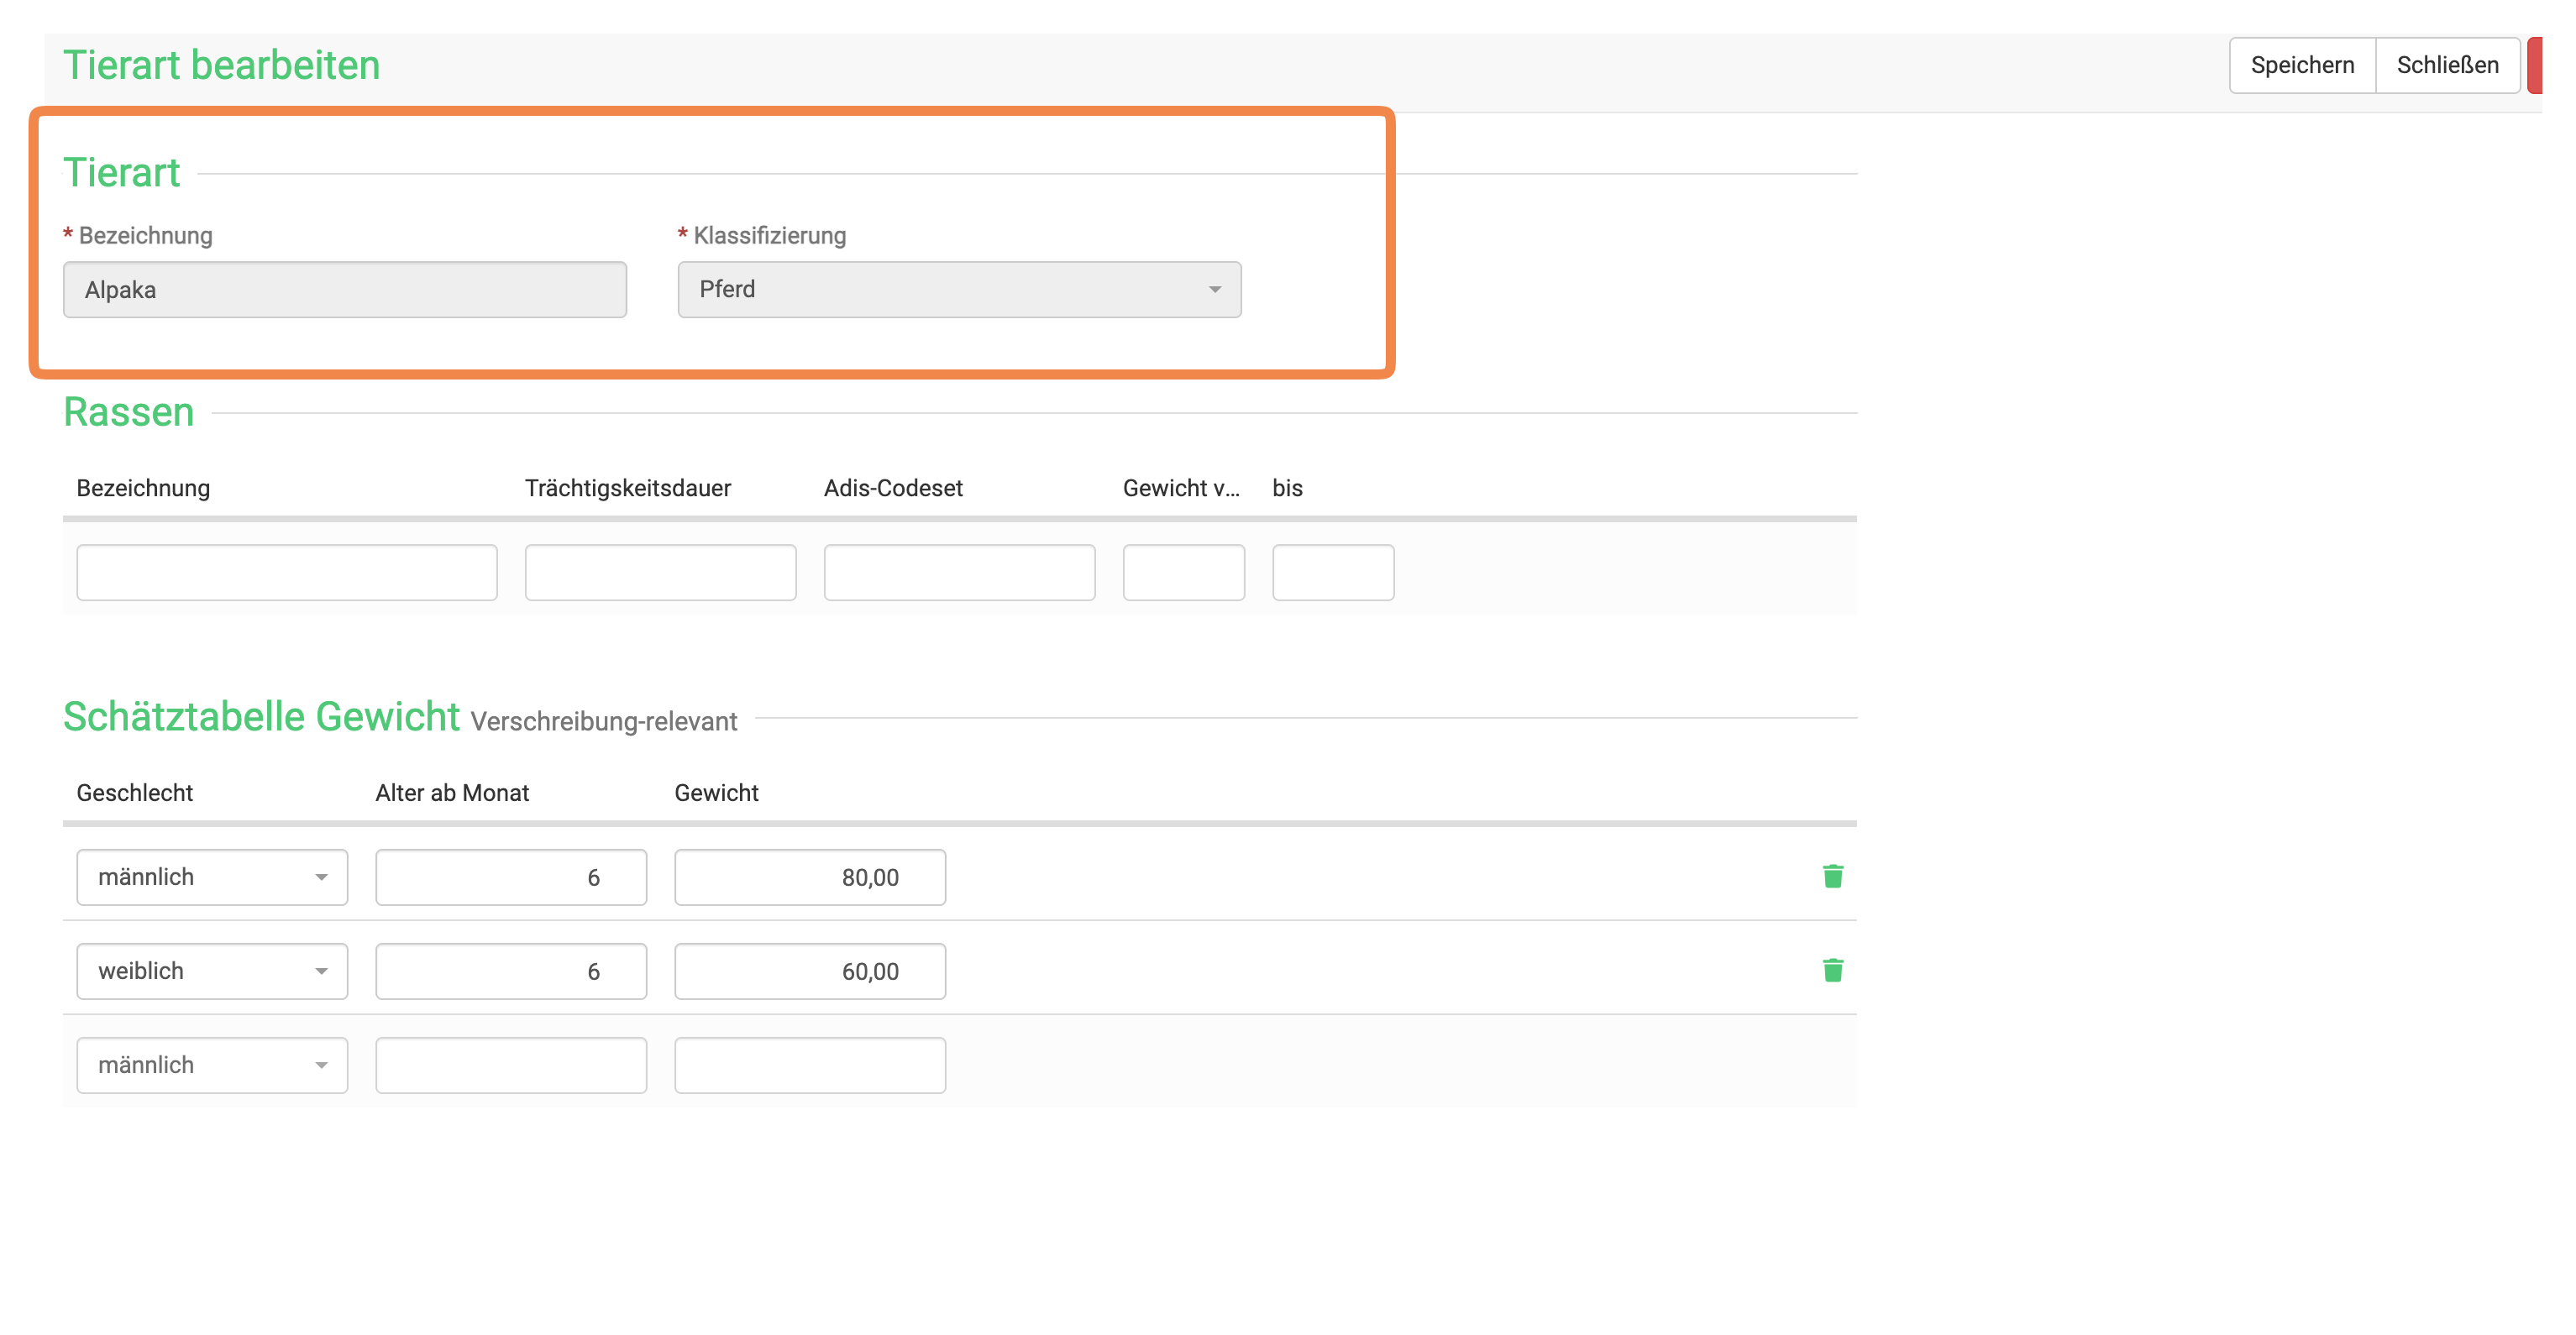
Task: Open Geschlecht dropdown in the 80,00 row
Action: (212, 877)
